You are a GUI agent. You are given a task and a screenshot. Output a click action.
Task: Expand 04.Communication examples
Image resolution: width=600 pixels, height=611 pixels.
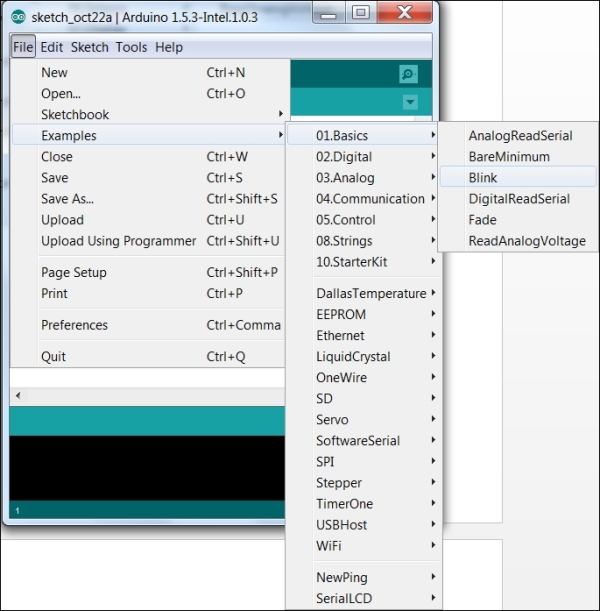[x=363, y=199]
